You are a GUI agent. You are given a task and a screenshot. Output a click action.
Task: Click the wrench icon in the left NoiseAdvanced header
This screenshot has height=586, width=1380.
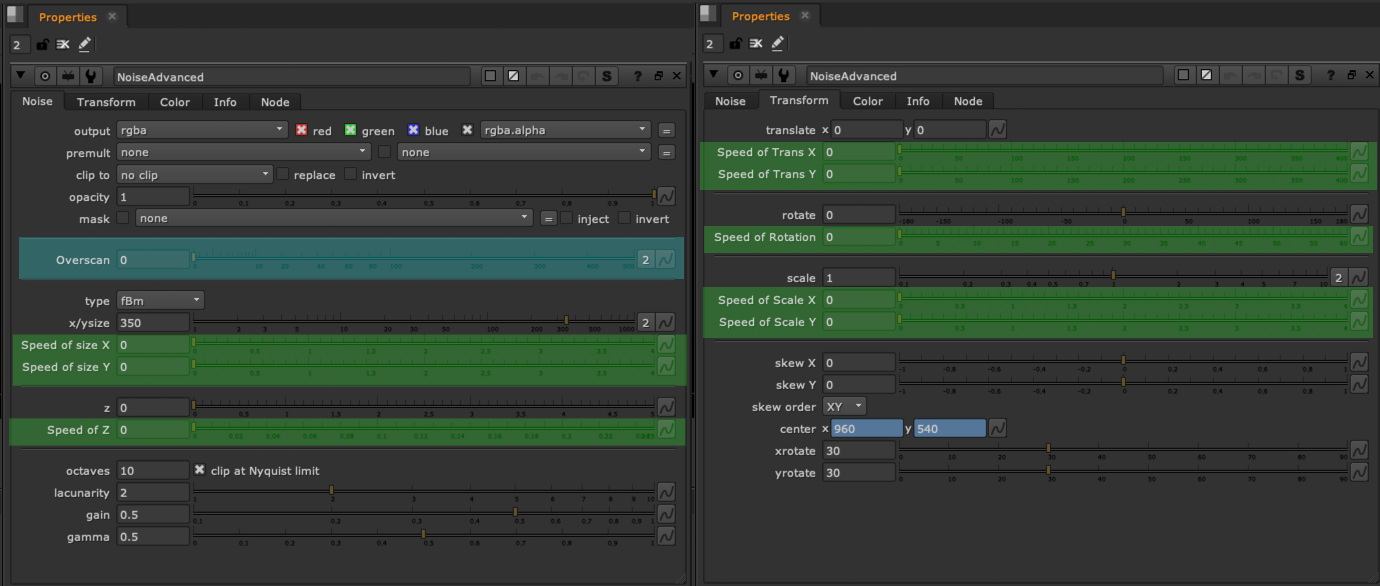click(x=91, y=77)
